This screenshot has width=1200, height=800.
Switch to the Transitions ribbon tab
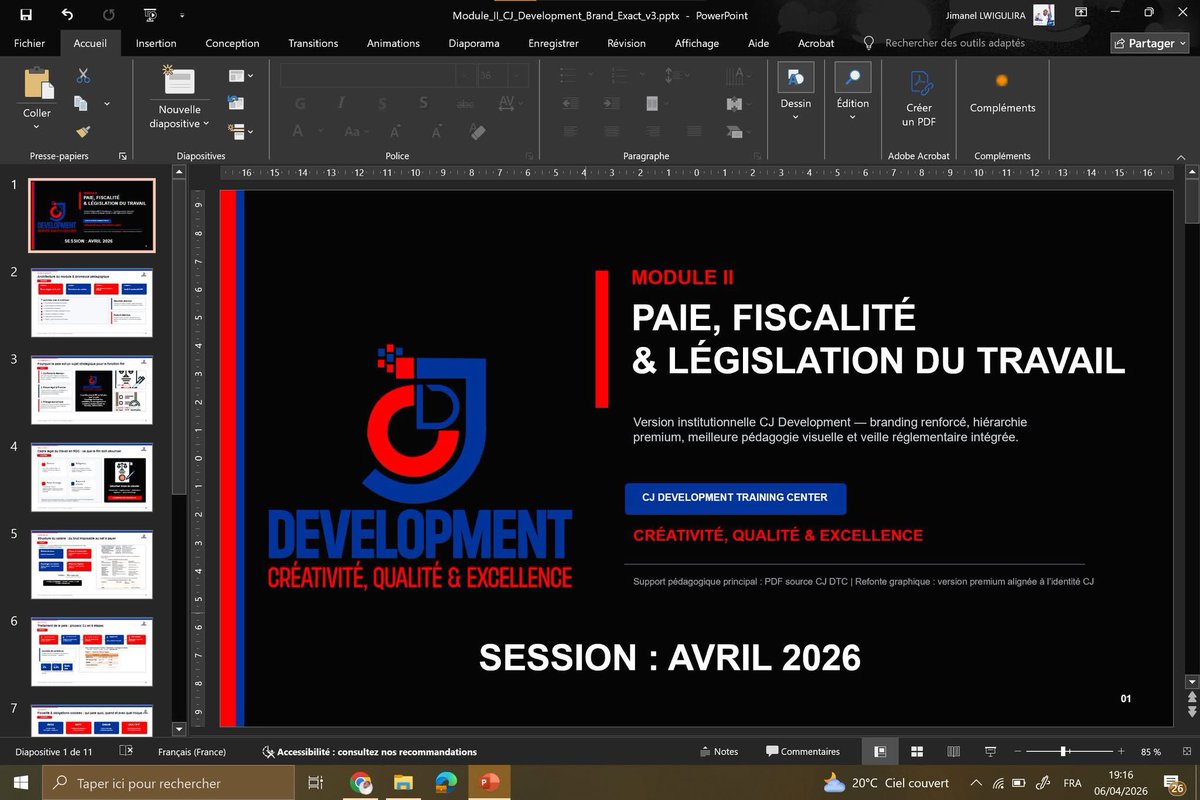pos(313,43)
